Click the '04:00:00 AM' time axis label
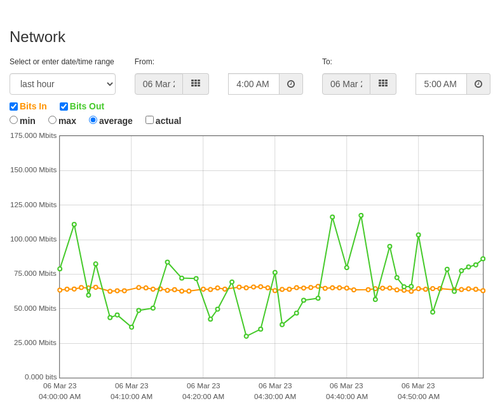 (x=60, y=397)
